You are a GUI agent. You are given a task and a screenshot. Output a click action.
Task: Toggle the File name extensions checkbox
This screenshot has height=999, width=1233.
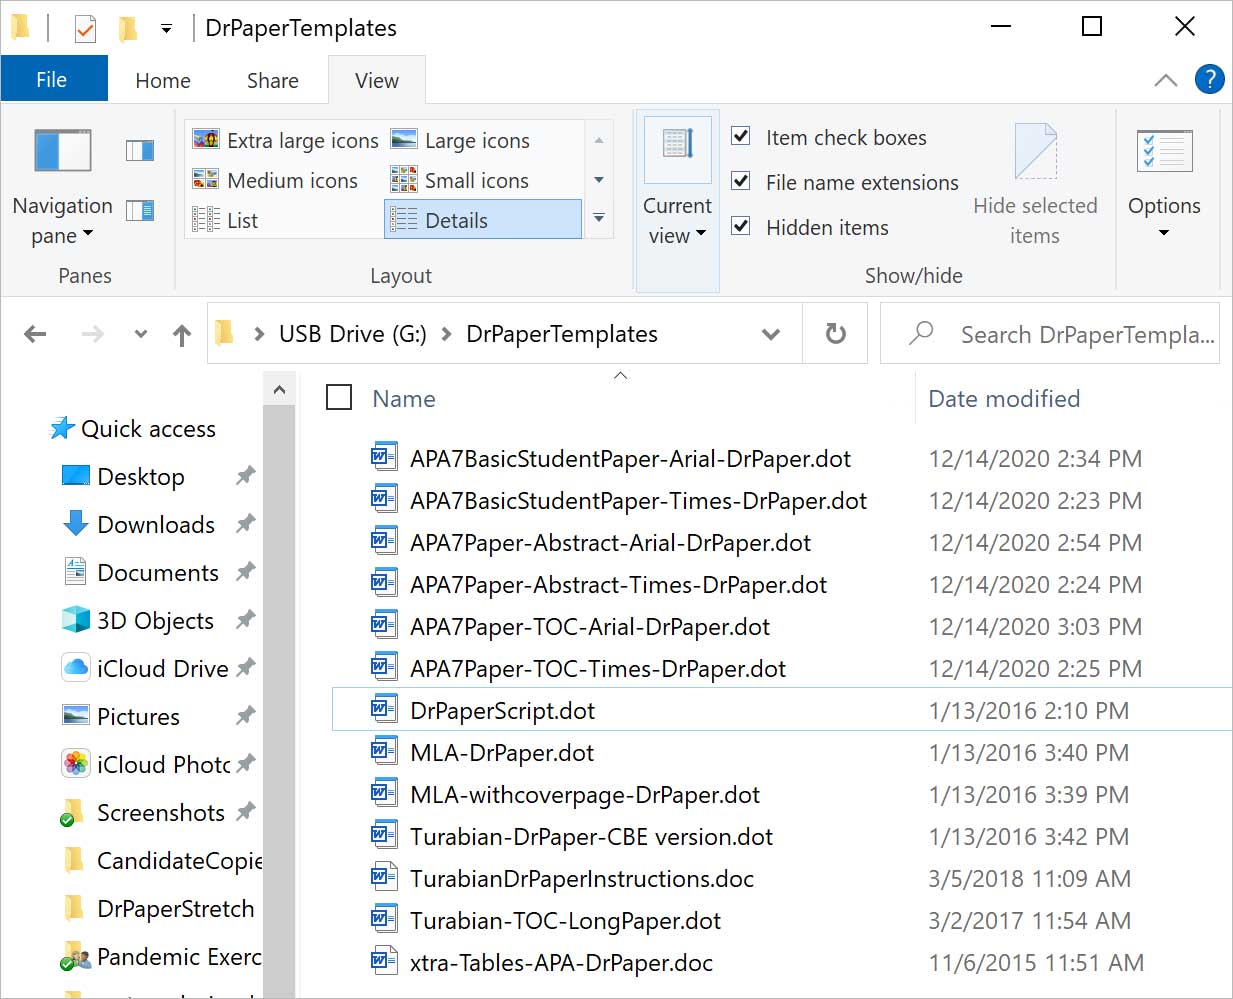pos(741,182)
